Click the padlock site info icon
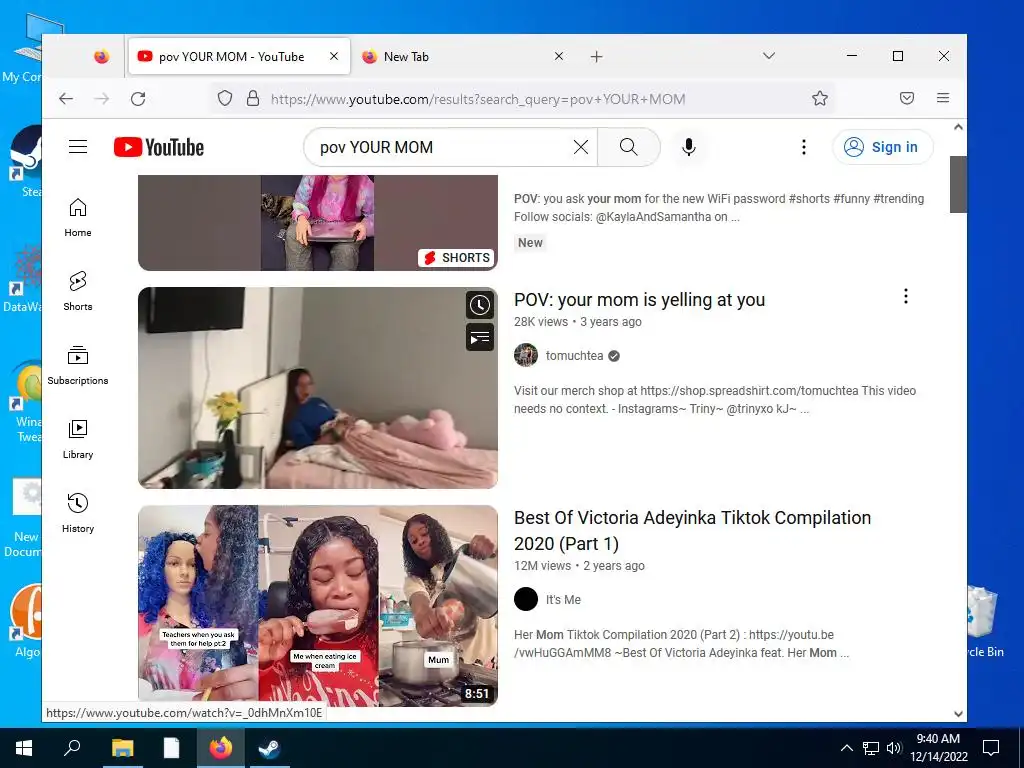The image size is (1024, 768). pyautogui.click(x=253, y=99)
